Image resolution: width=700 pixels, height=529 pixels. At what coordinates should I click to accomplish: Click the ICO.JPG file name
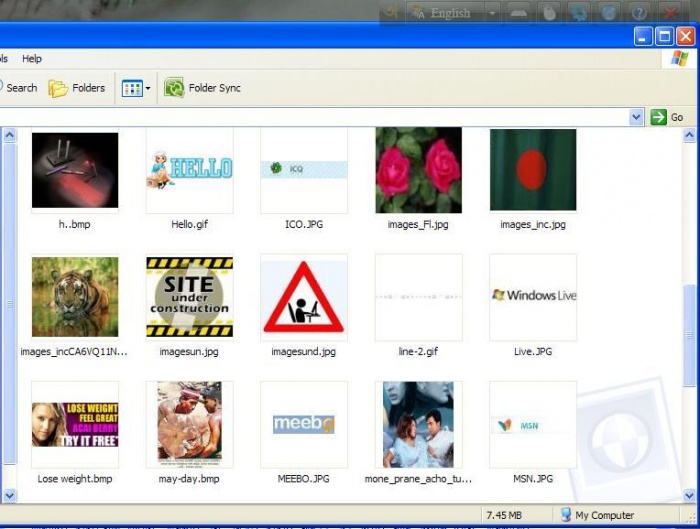pyautogui.click(x=304, y=225)
